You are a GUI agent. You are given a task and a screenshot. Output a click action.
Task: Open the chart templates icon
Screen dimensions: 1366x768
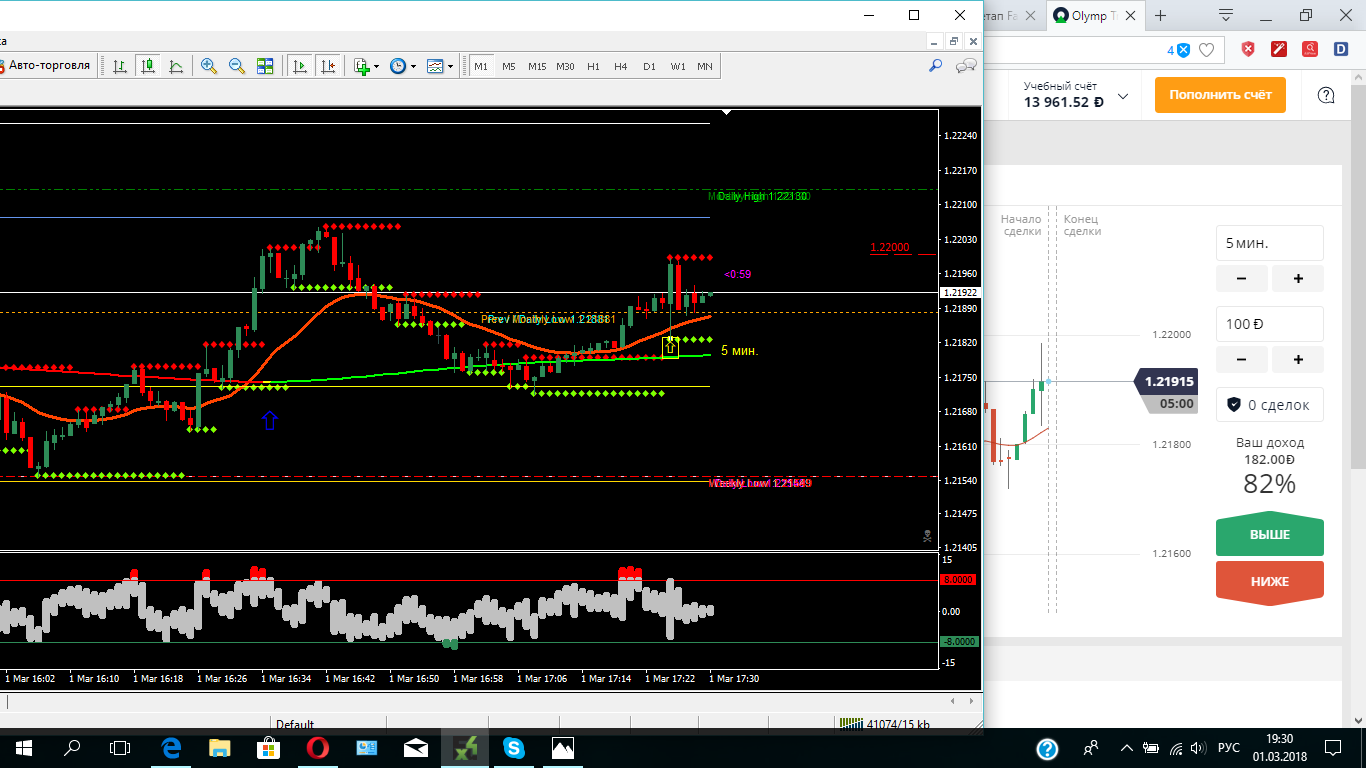point(435,66)
